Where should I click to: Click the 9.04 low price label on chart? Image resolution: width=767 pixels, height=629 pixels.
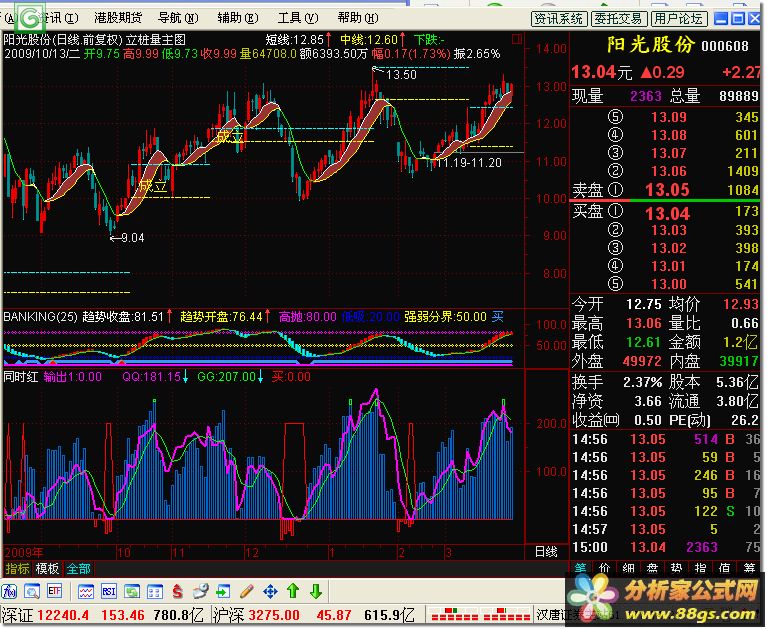point(133,238)
